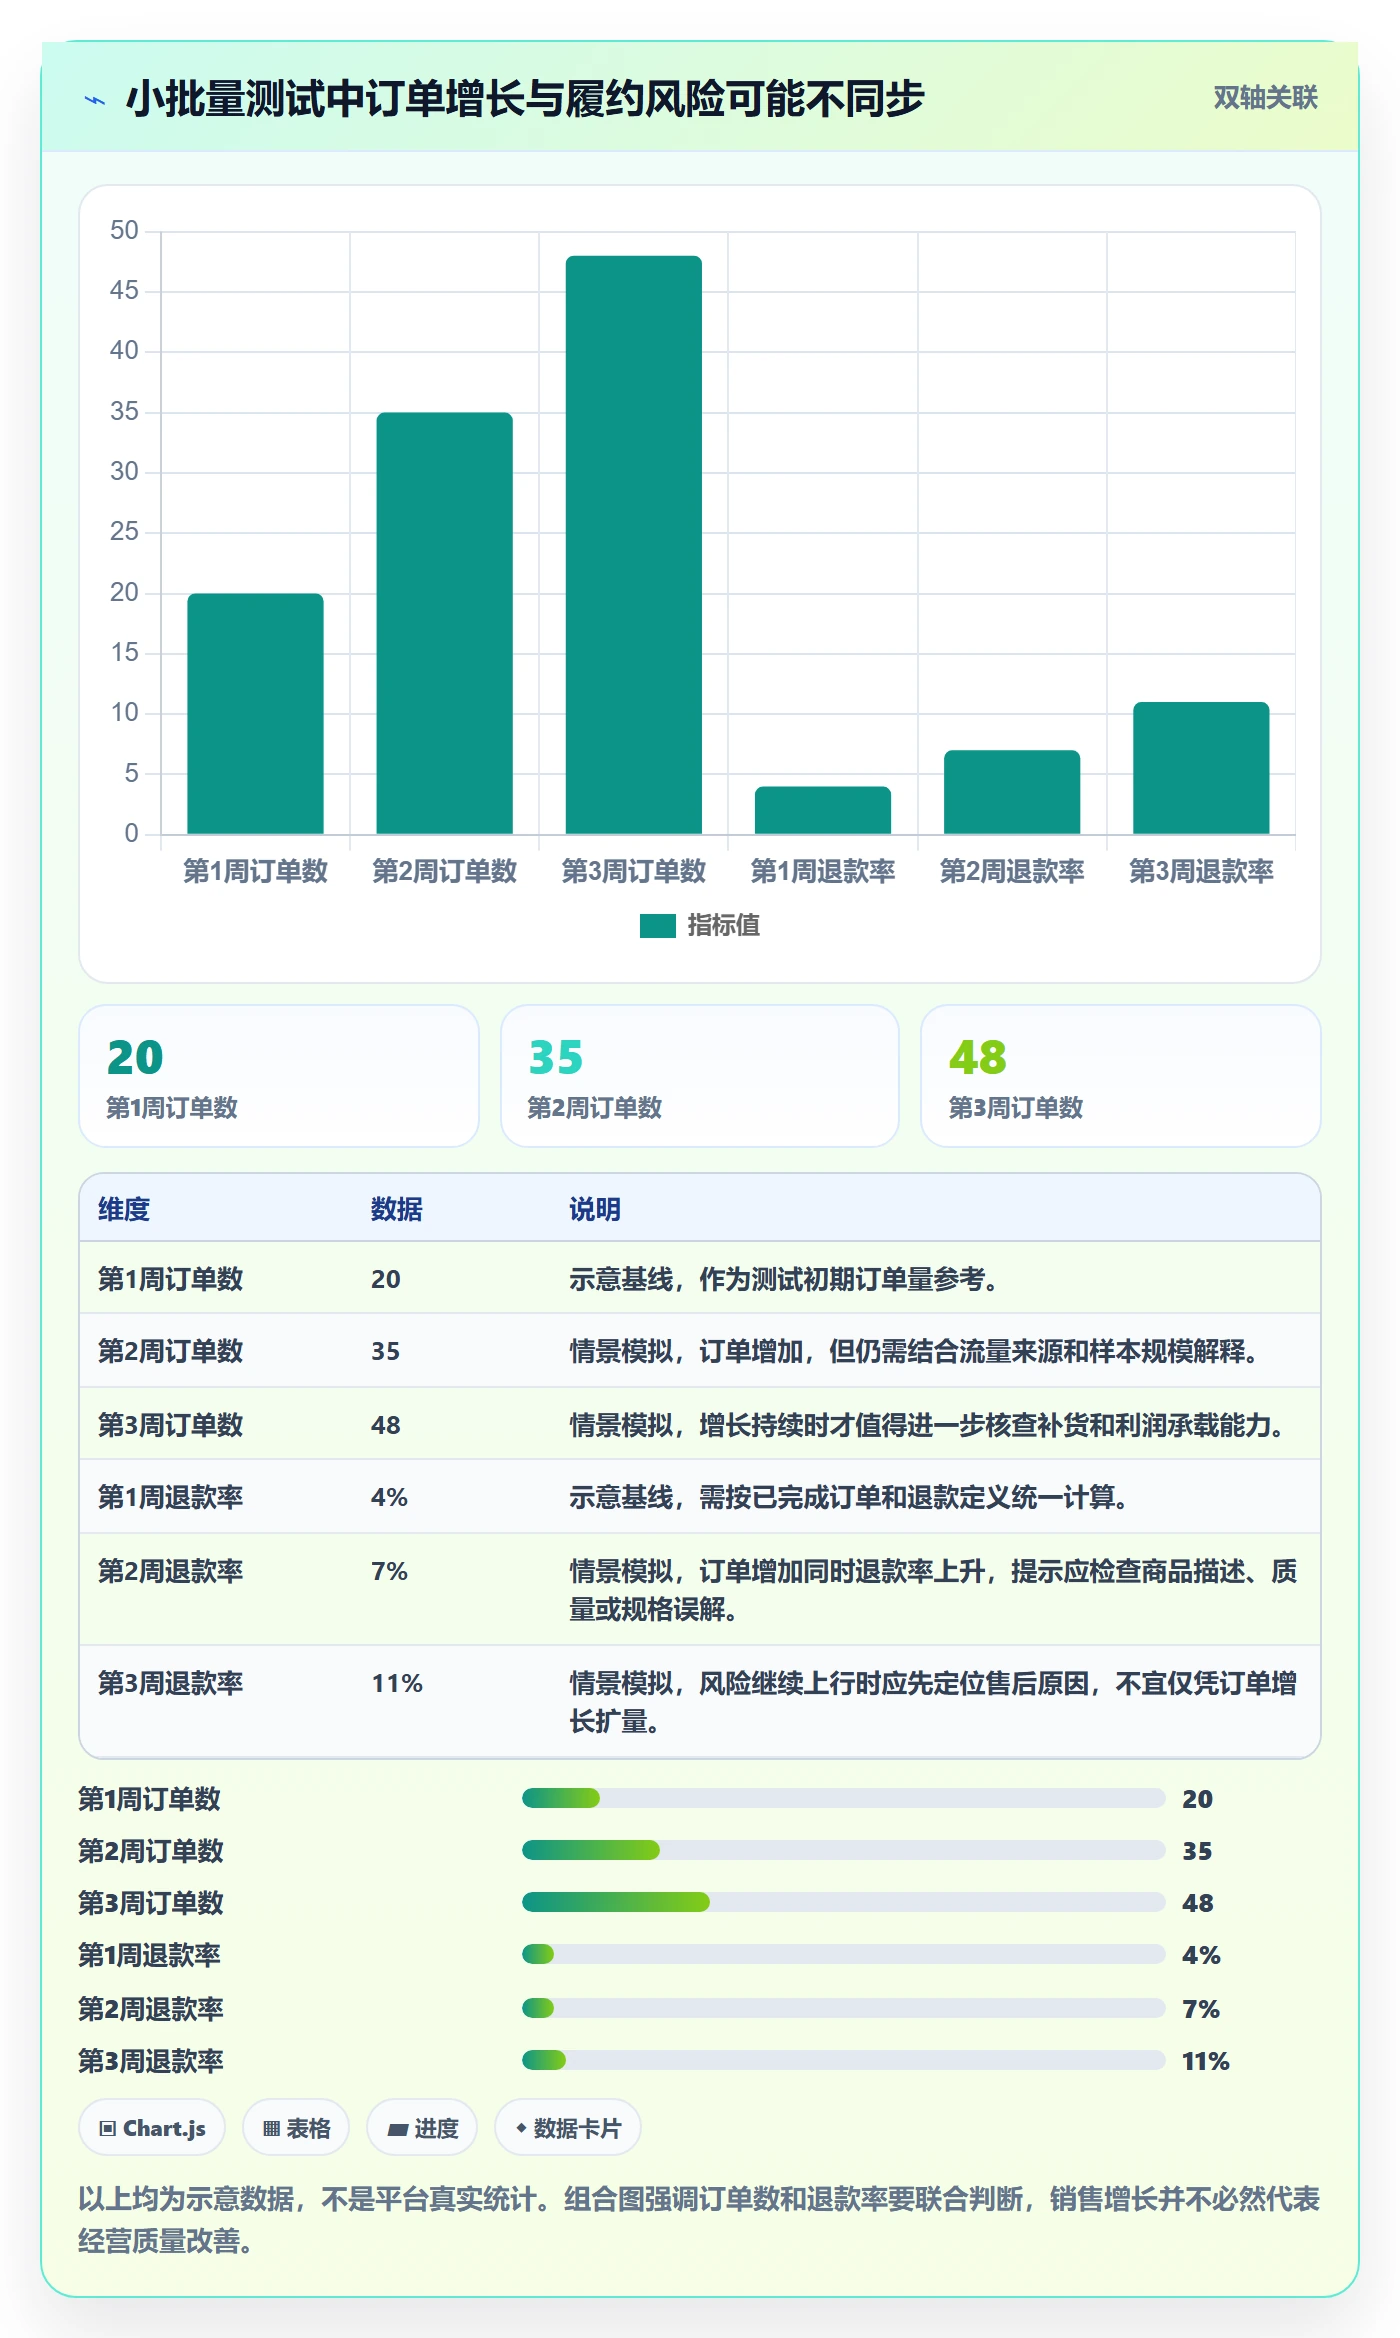Click the 第3周退款率 progress bar
This screenshot has height=2338, width=1400.
point(843,2060)
